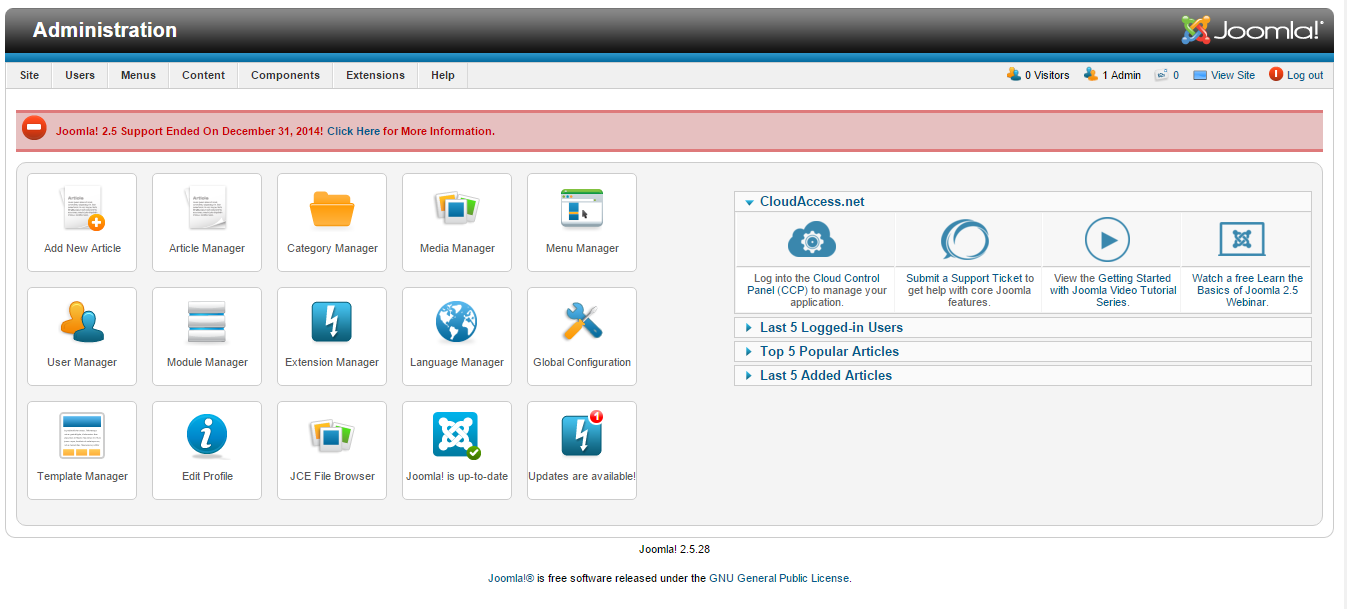Viewport: 1347px width, 609px height.
Task: Expand the Last 5 Logged-in Users panel
Action: 1022,327
